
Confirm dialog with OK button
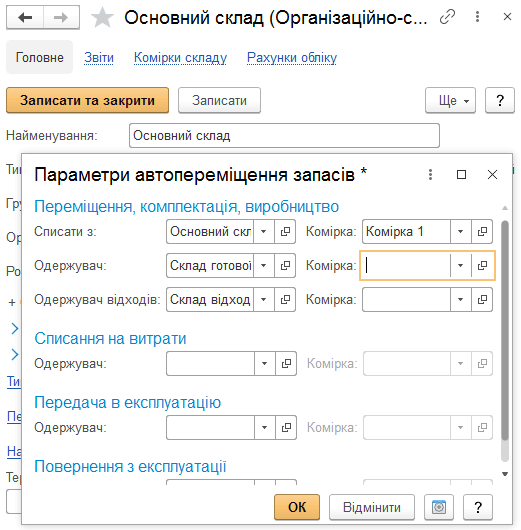click(297, 507)
